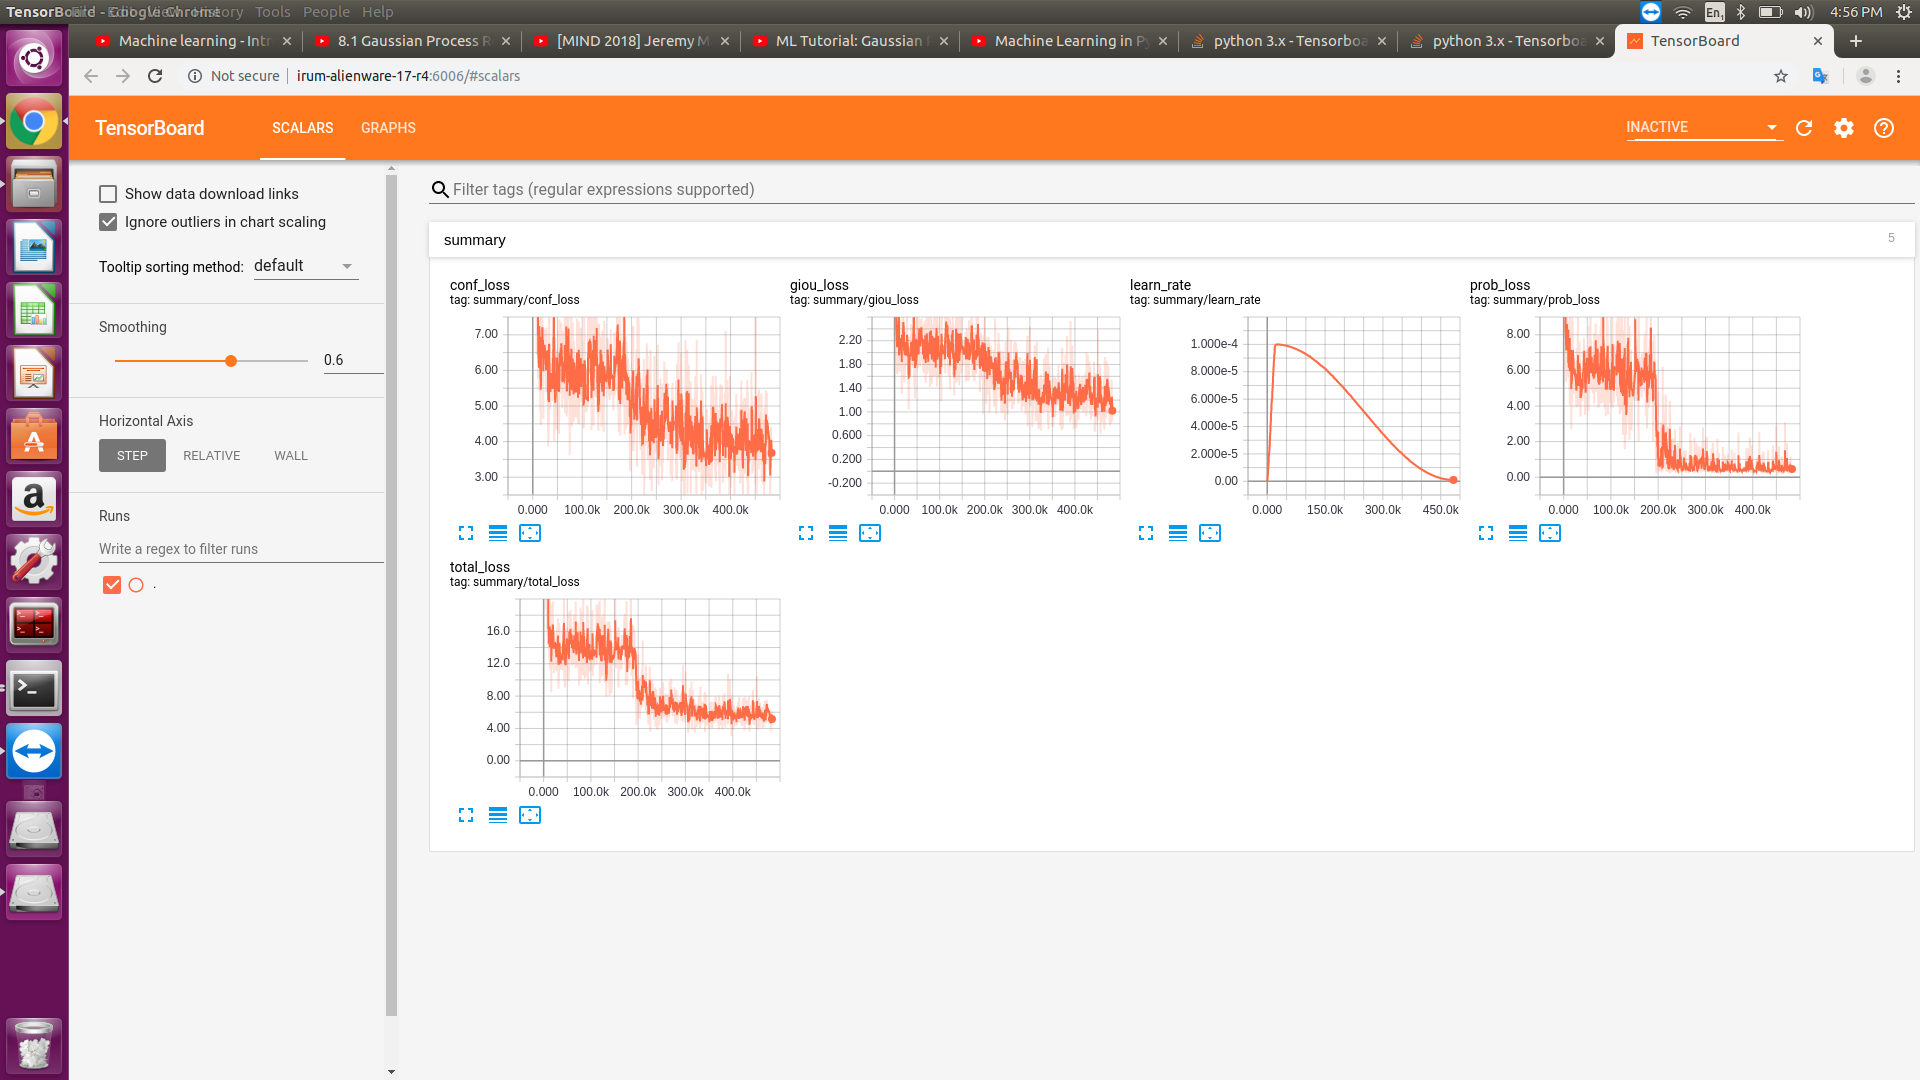
Task: Open the Help menu in menu bar
Action: (x=378, y=12)
